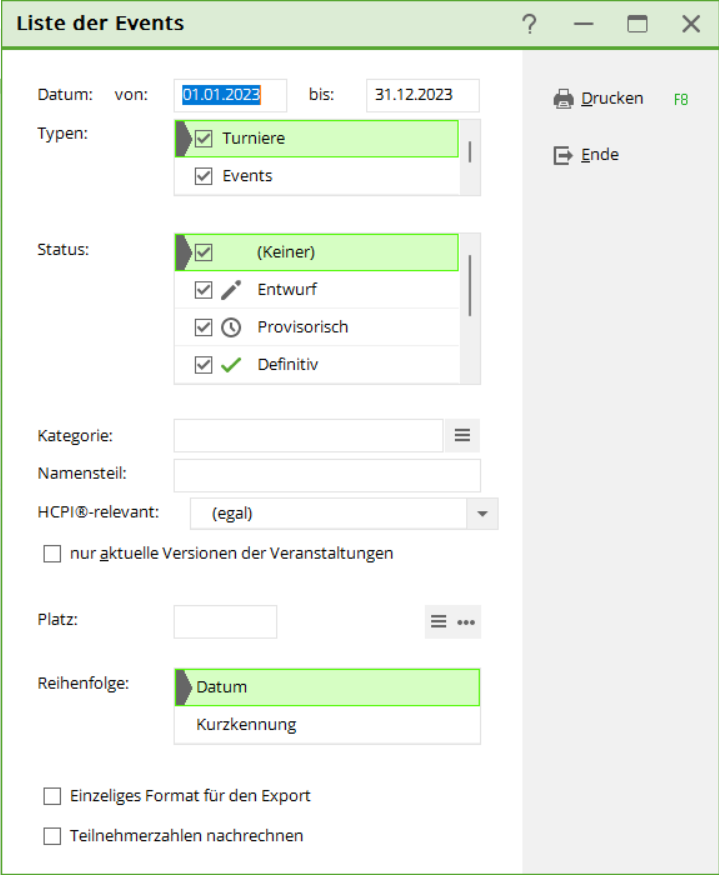Click the HCPI-relevant (egal) combo box

tap(328, 514)
